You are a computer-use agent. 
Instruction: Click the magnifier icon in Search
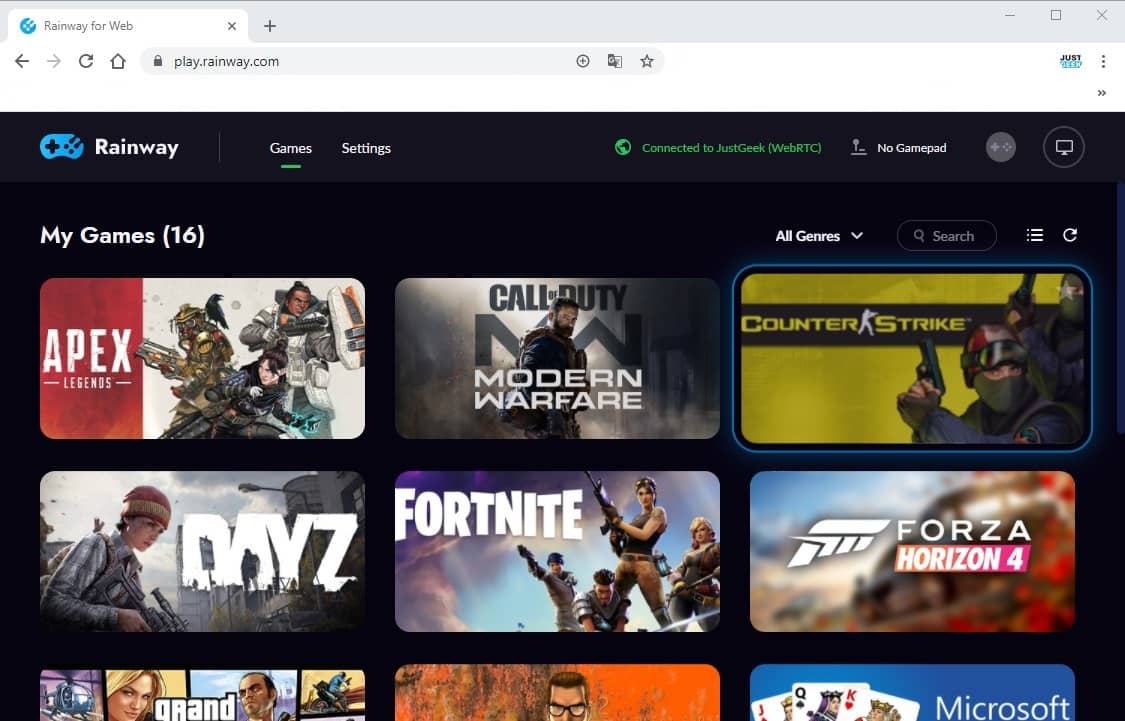(918, 235)
